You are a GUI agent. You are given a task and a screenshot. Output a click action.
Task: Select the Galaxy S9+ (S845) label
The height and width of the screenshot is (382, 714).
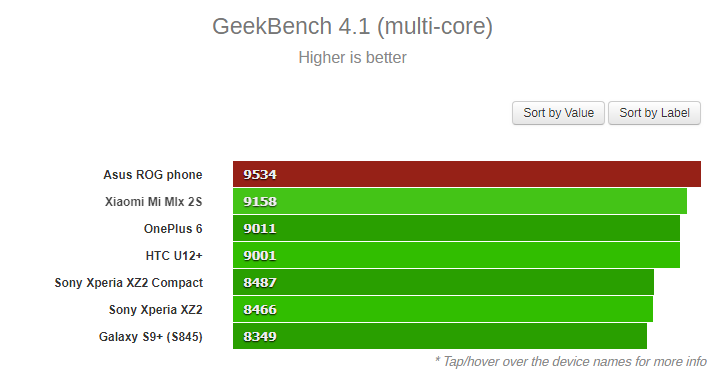point(151,337)
